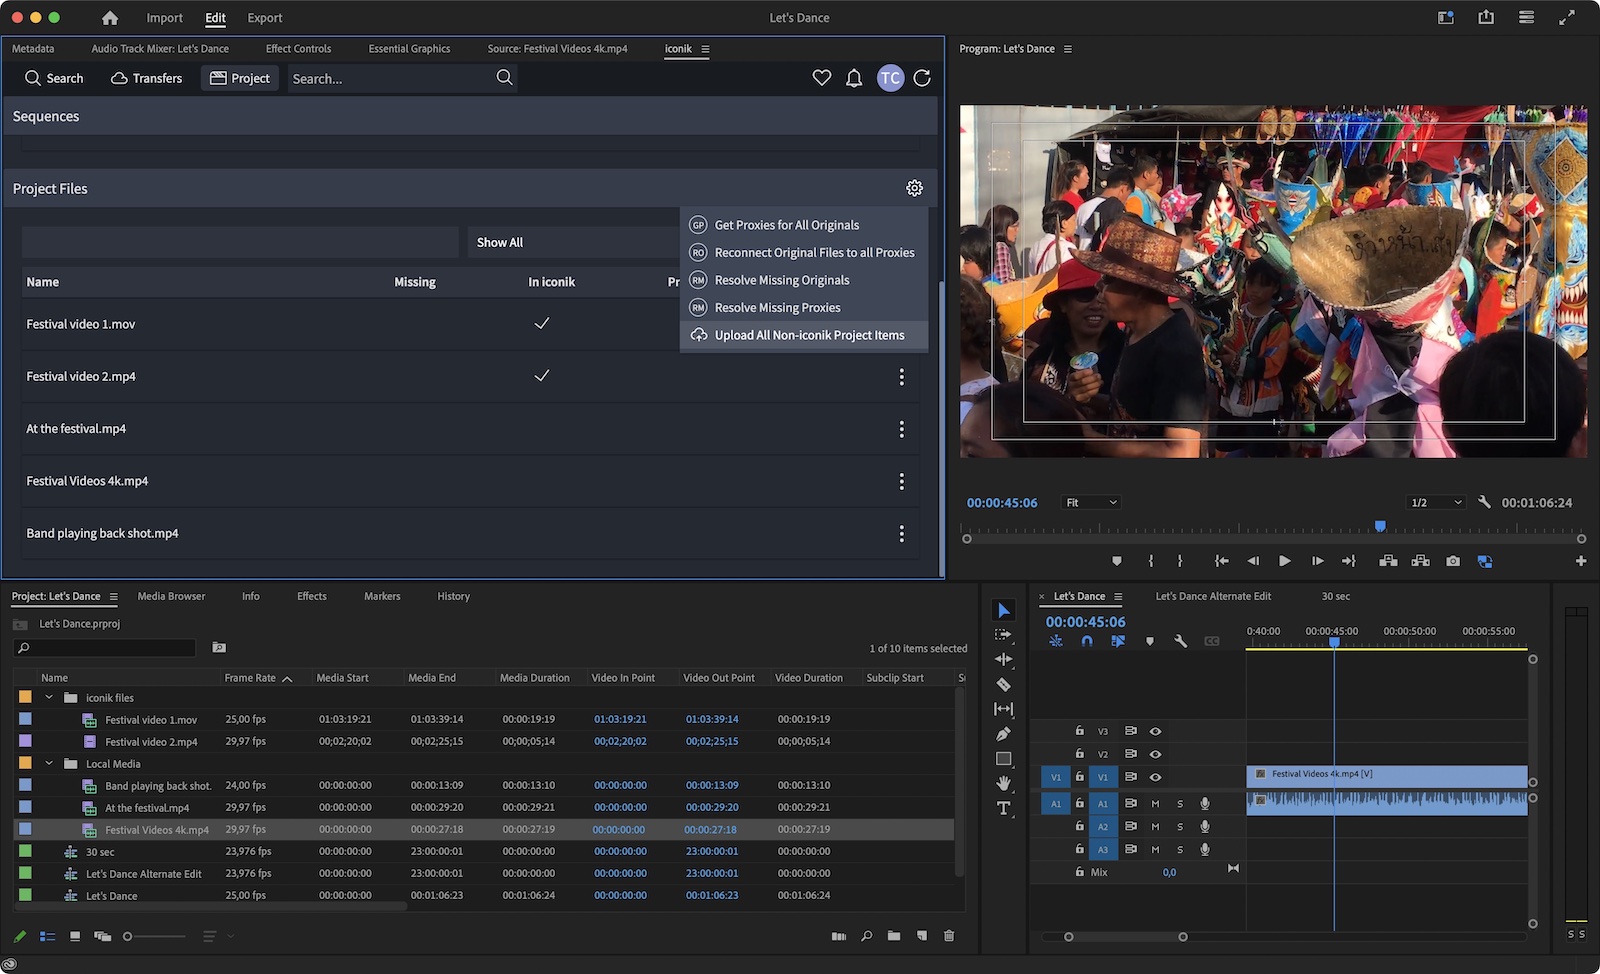1600x974 pixels.
Task: Choose the Type tool
Action: pos(1003,808)
